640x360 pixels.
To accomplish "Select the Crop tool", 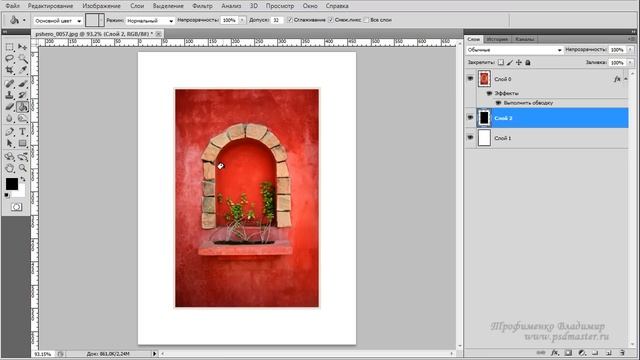I will [x=9, y=70].
